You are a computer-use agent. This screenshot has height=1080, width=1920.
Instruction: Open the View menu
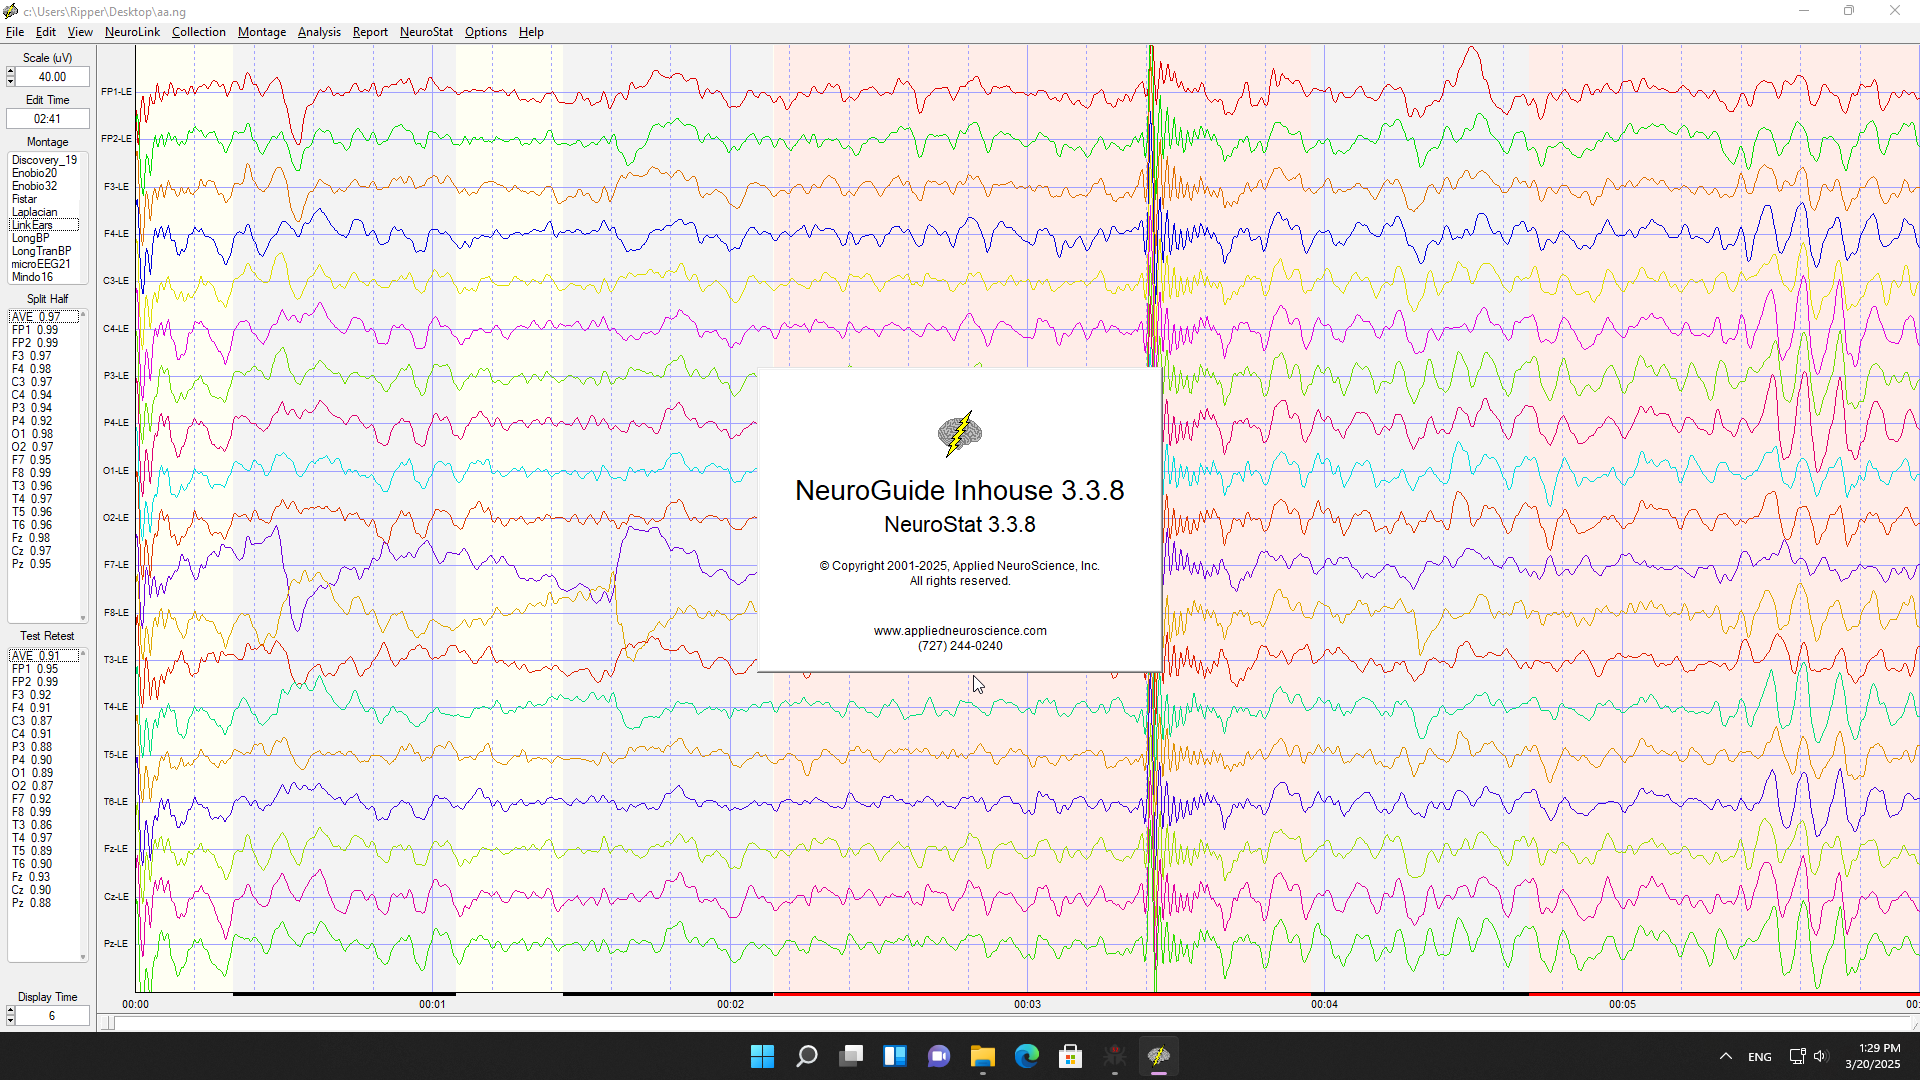(80, 32)
